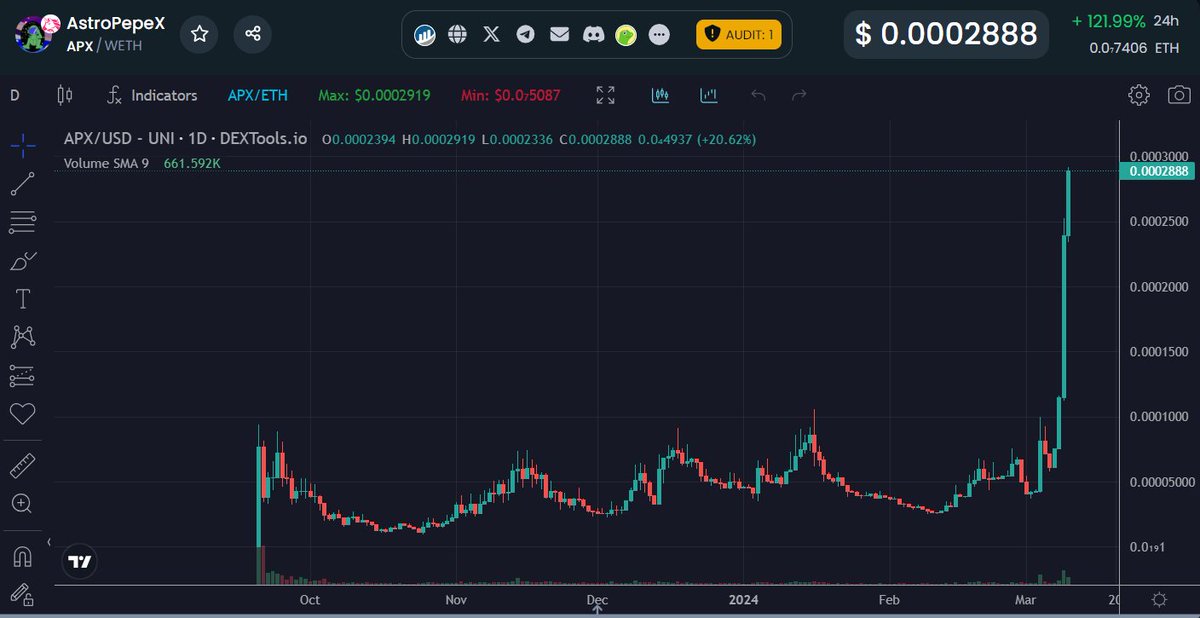Click the large $ 0.0002888 price display

946,34
